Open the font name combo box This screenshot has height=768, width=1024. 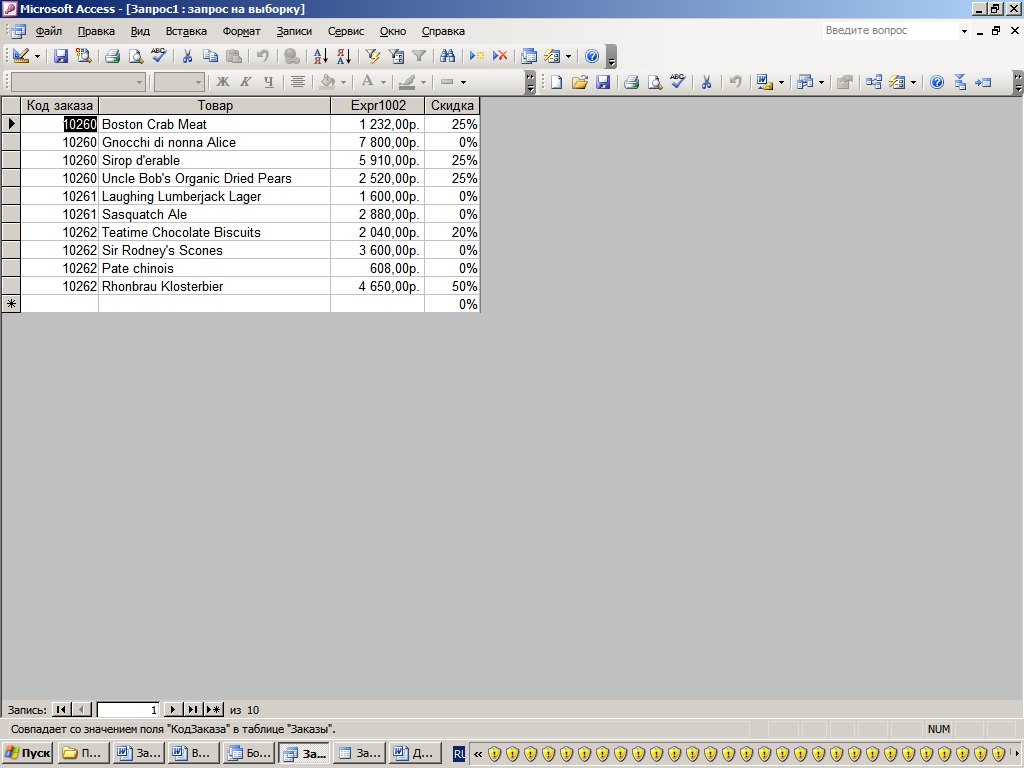[x=78, y=82]
